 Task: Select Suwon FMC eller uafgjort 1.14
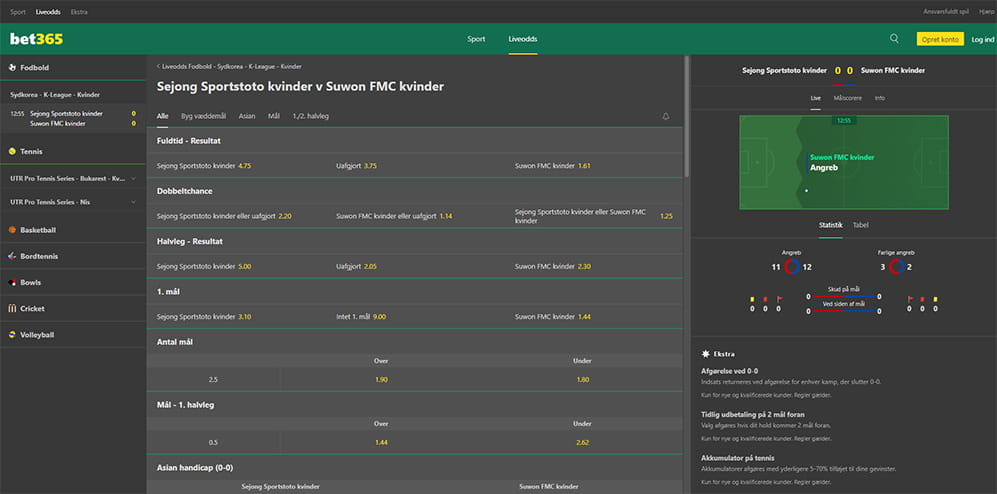(415, 216)
